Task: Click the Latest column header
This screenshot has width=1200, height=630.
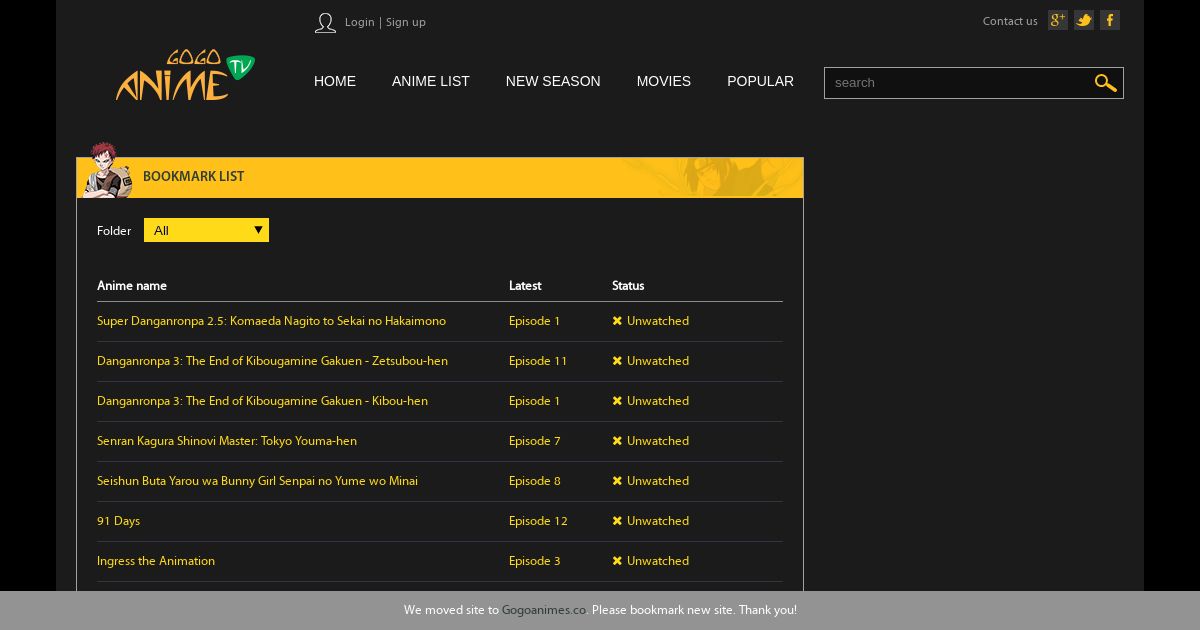Action: [525, 286]
